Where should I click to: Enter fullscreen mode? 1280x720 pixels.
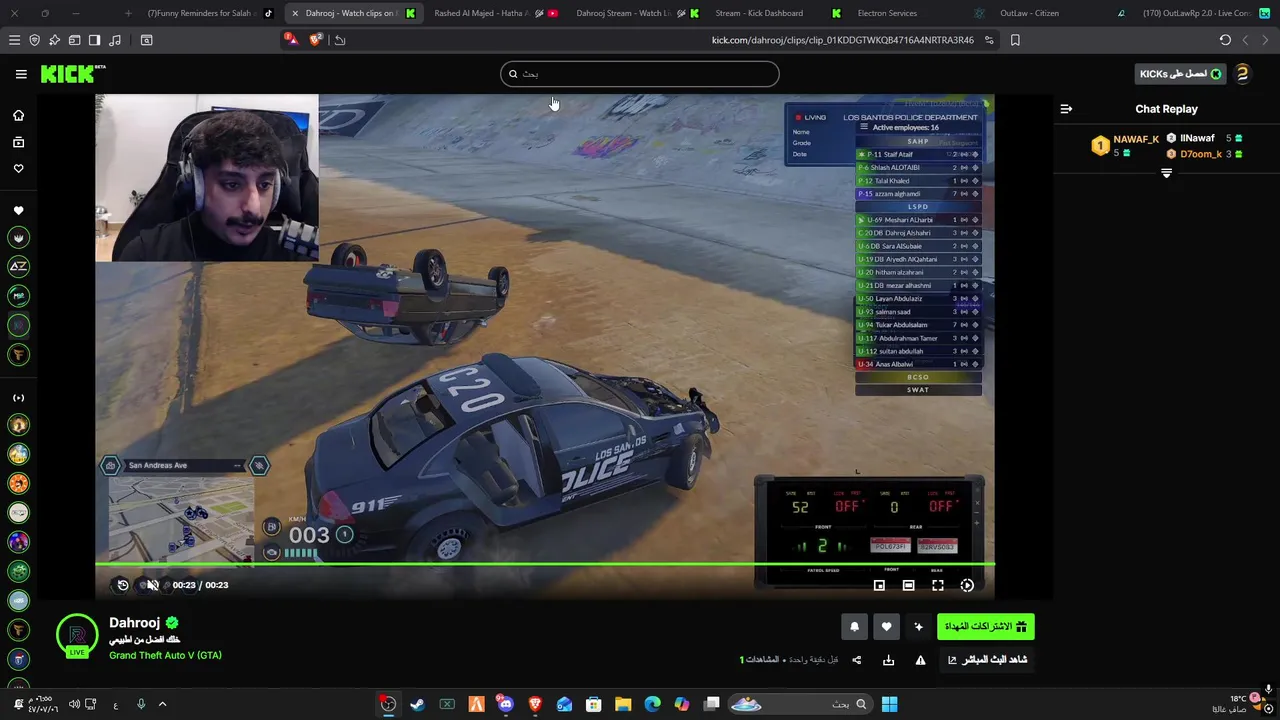[x=938, y=585]
